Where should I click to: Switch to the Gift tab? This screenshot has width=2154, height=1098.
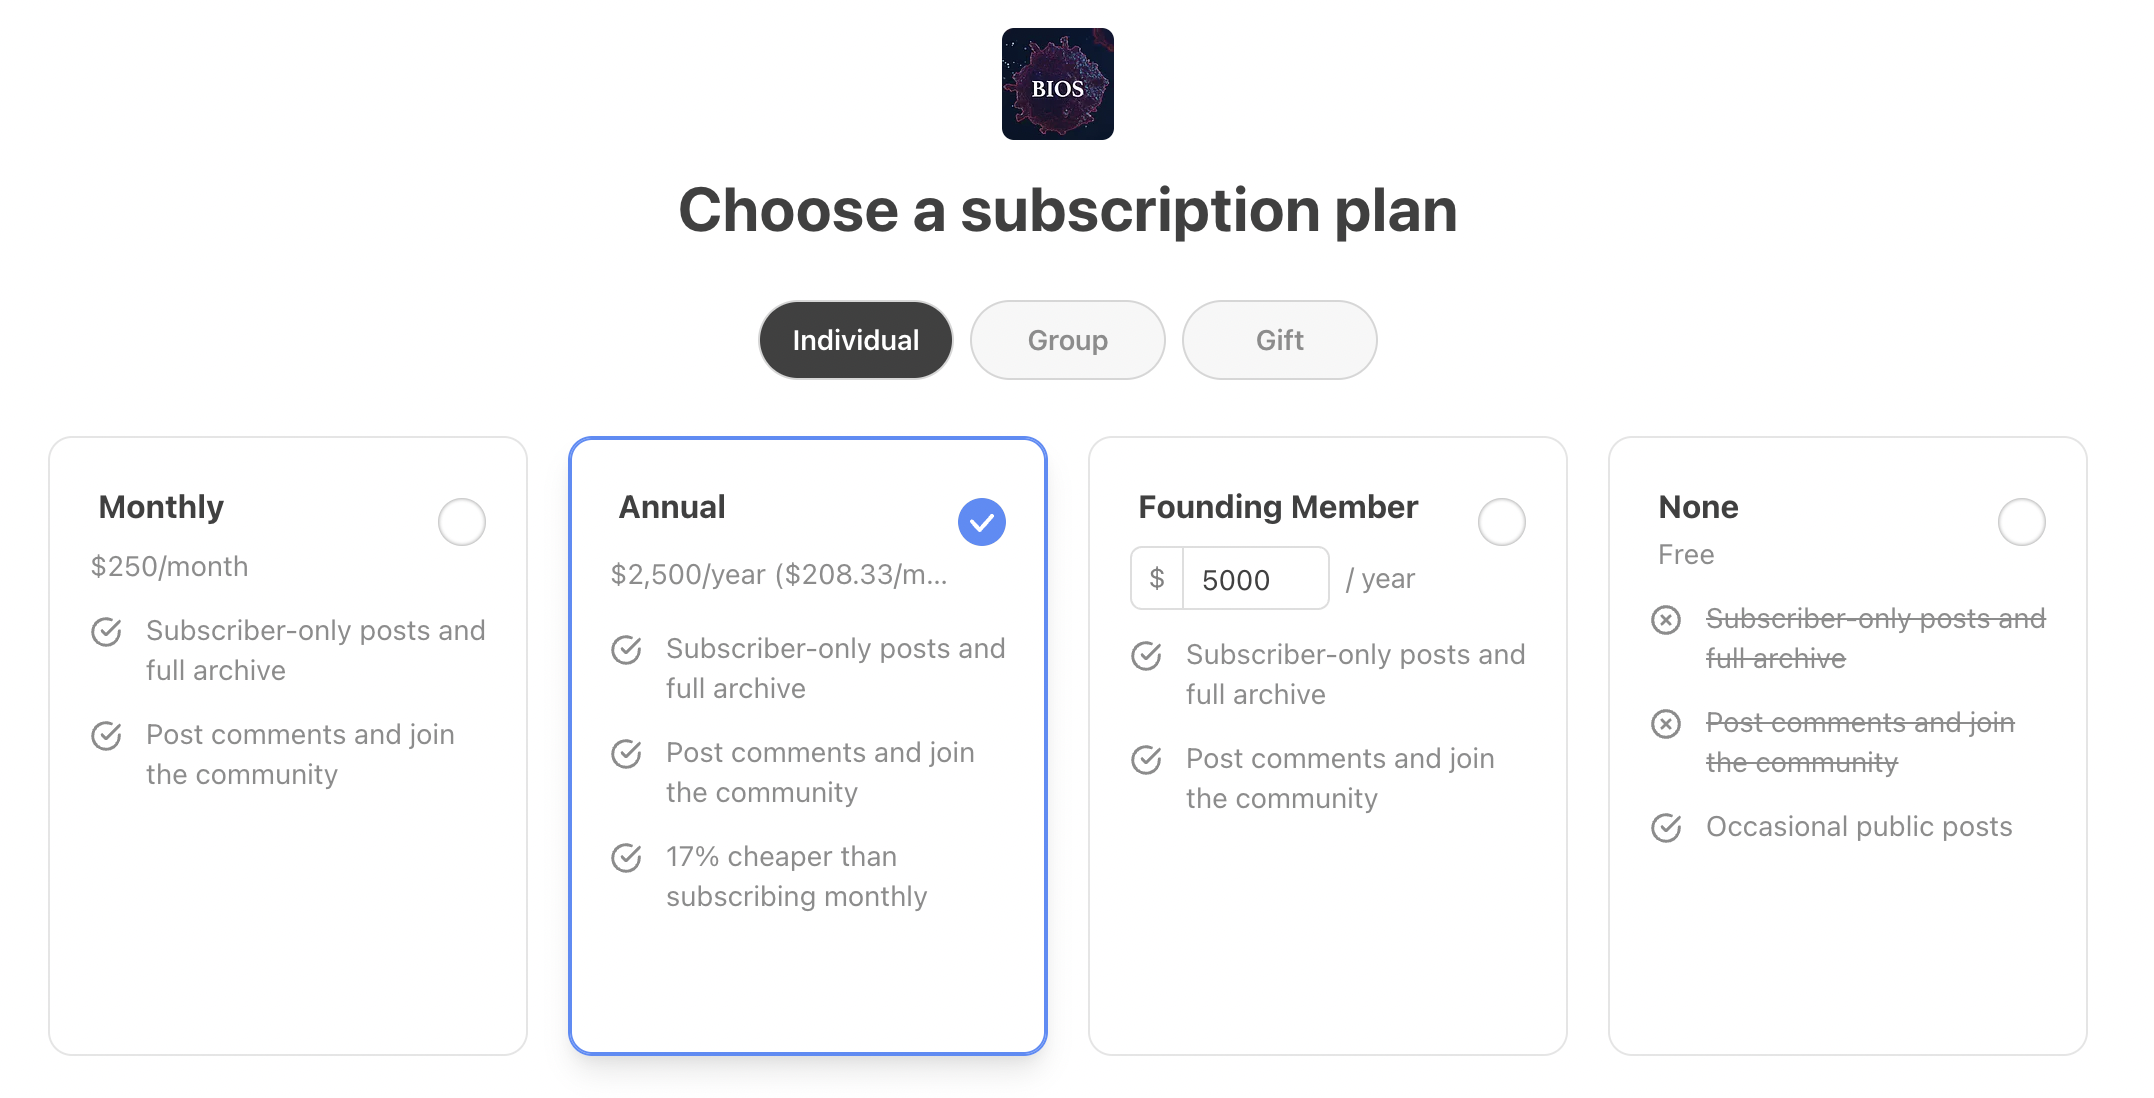tap(1279, 340)
